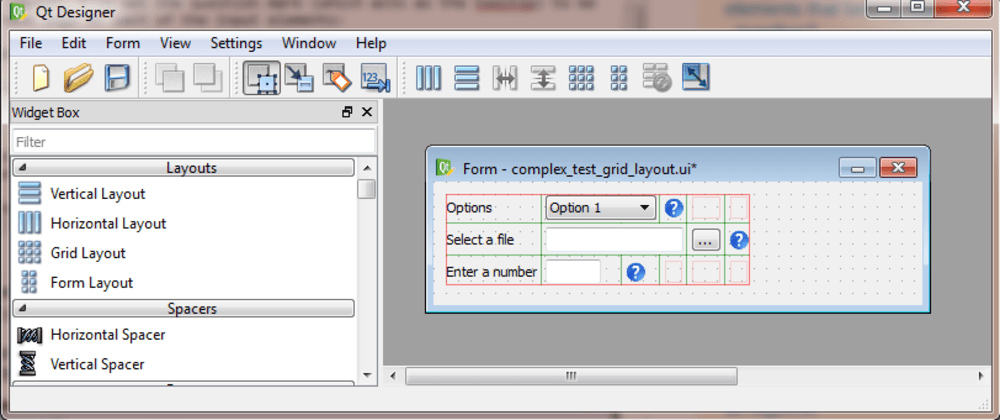The width and height of the screenshot is (1000, 420).
Task: Open the Settings menu
Action: [x=236, y=43]
